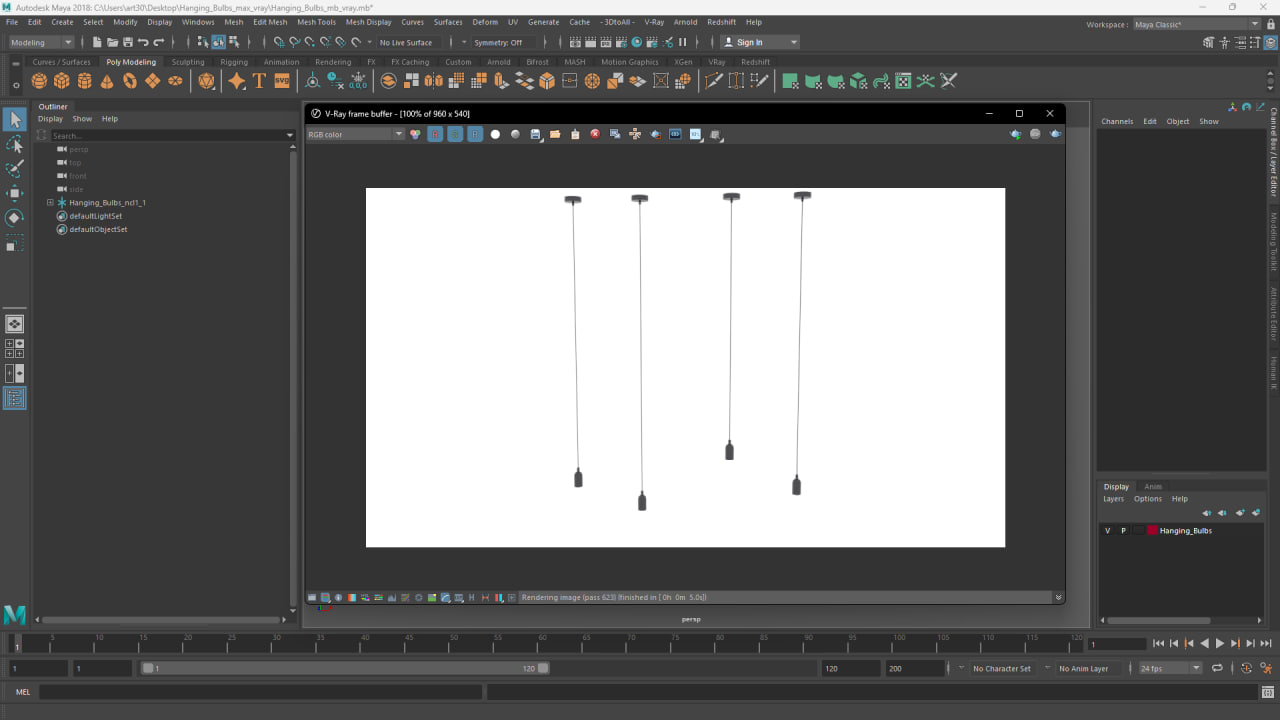The width and height of the screenshot is (1280, 720).
Task: Open the Outliner Display menu
Action: pyautogui.click(x=50, y=119)
